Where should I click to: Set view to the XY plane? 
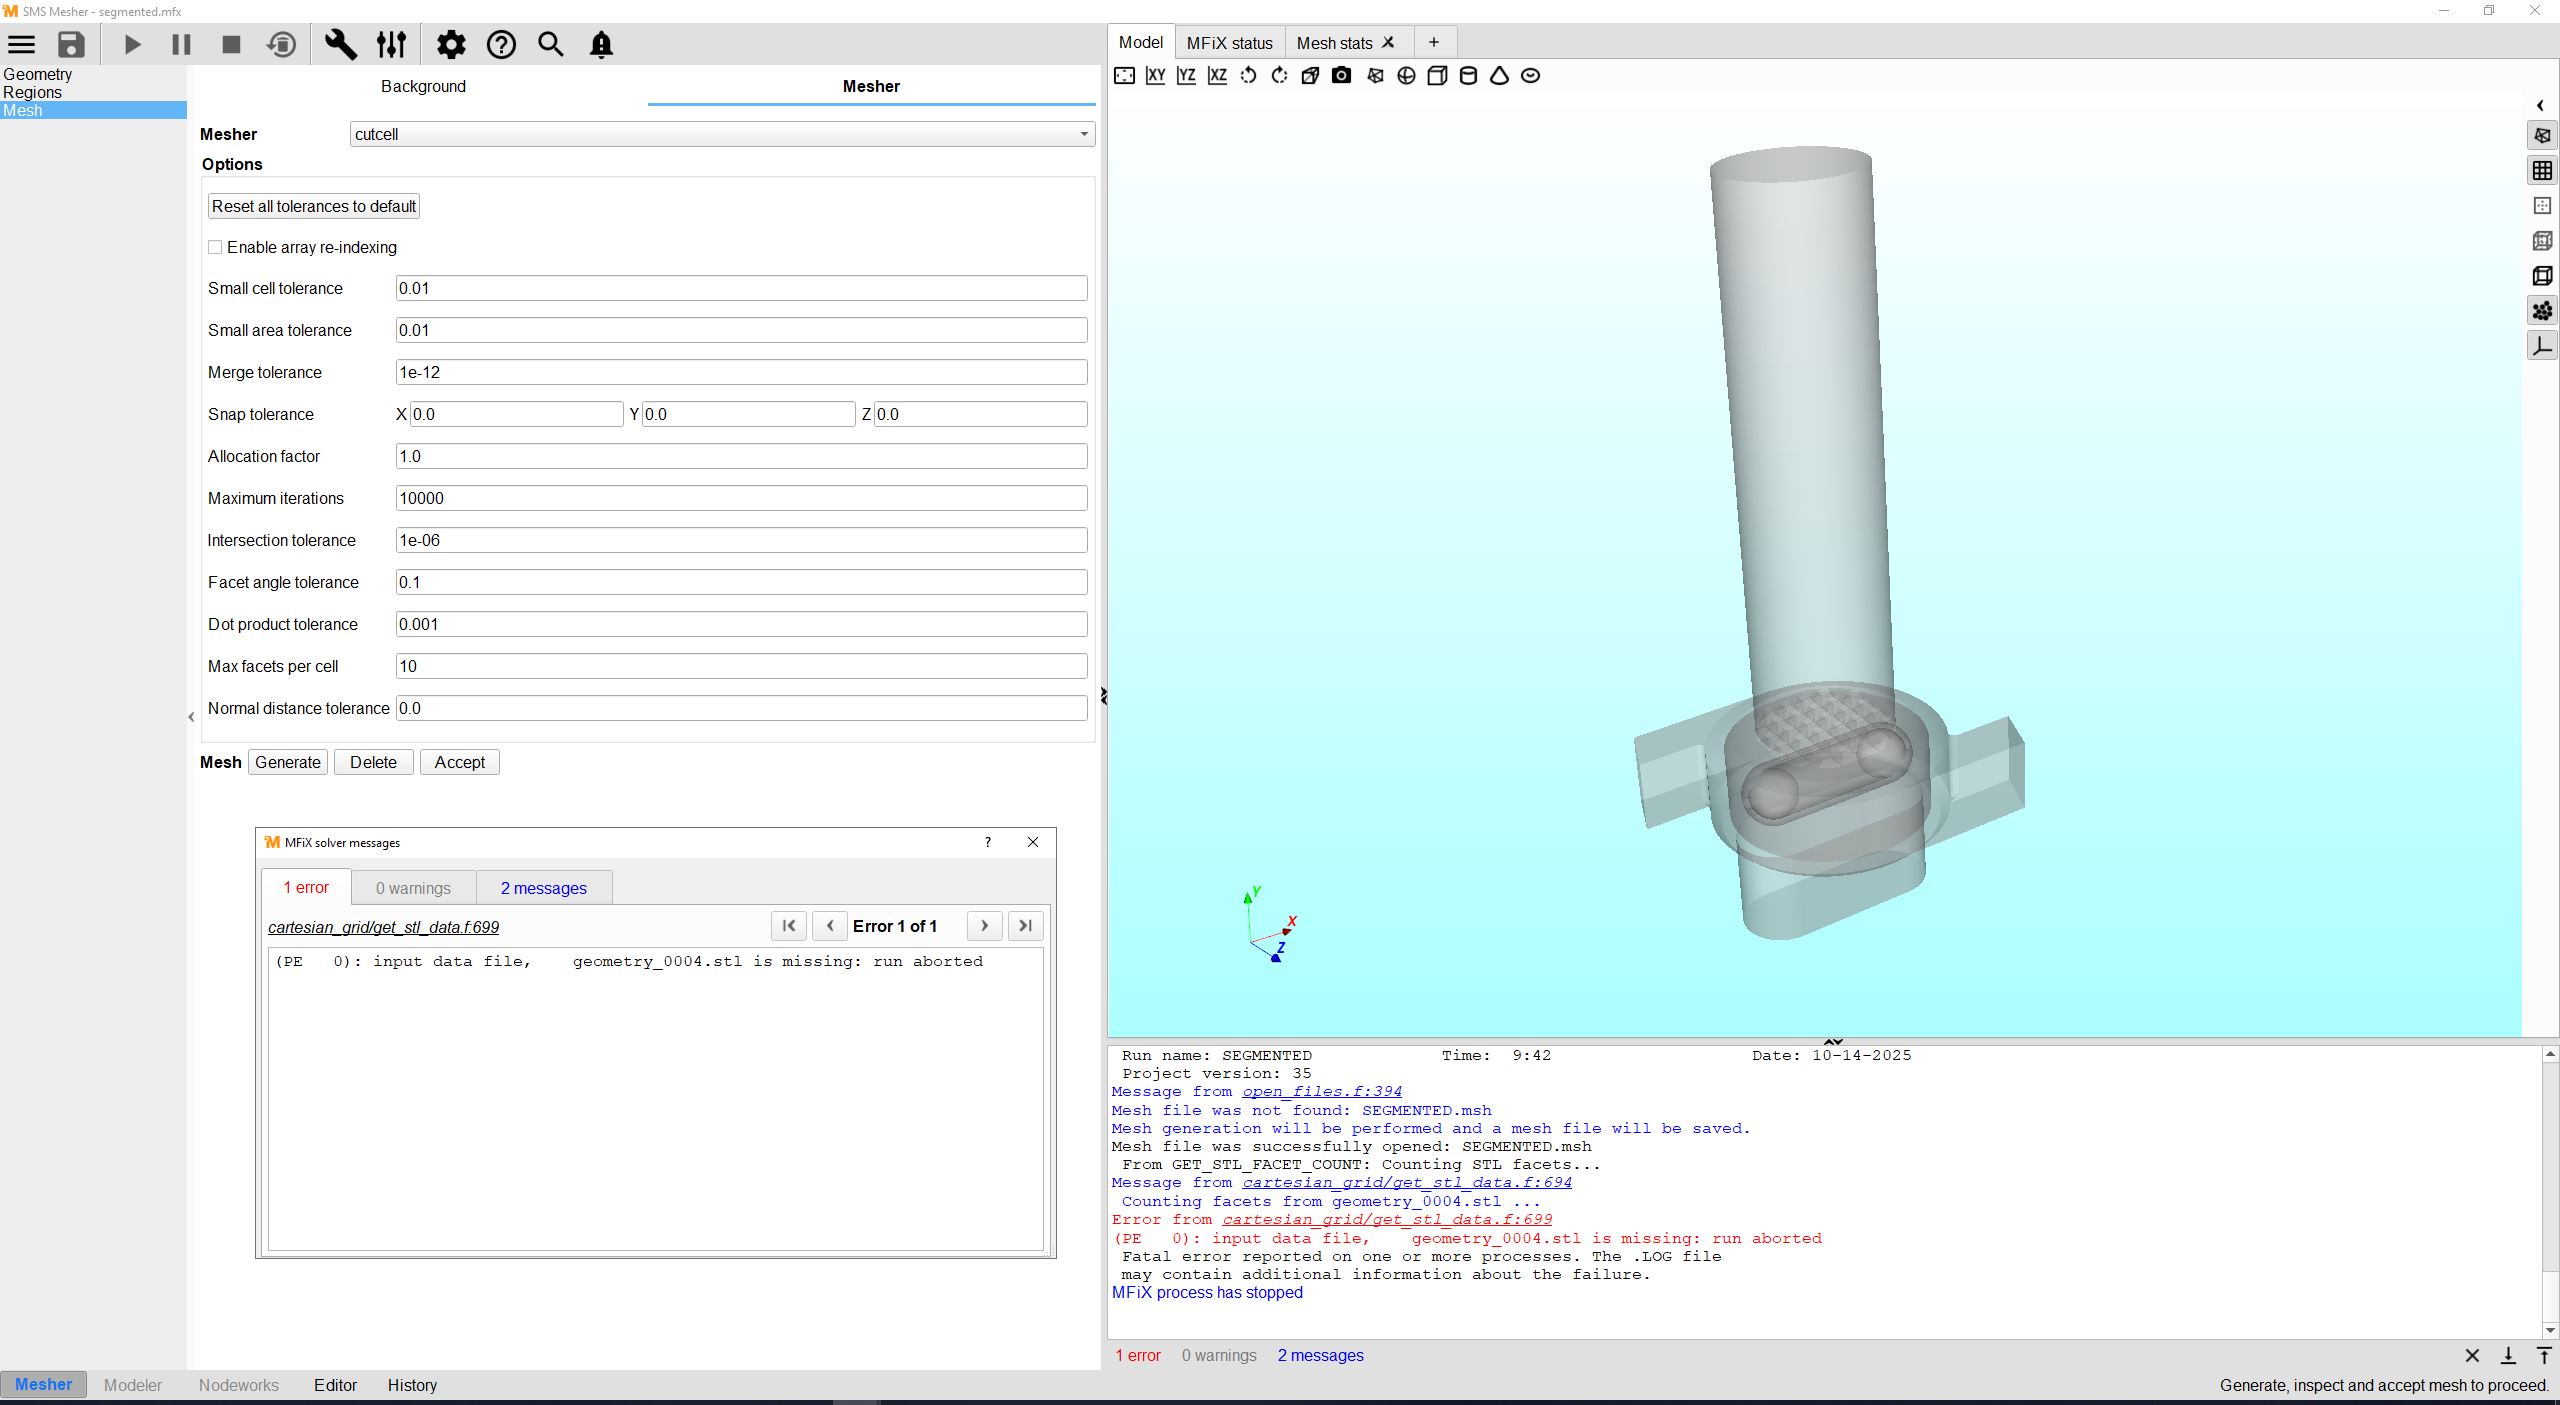(x=1155, y=76)
